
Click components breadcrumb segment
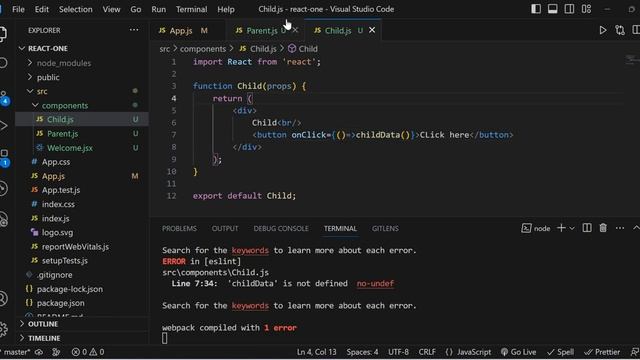point(203,49)
